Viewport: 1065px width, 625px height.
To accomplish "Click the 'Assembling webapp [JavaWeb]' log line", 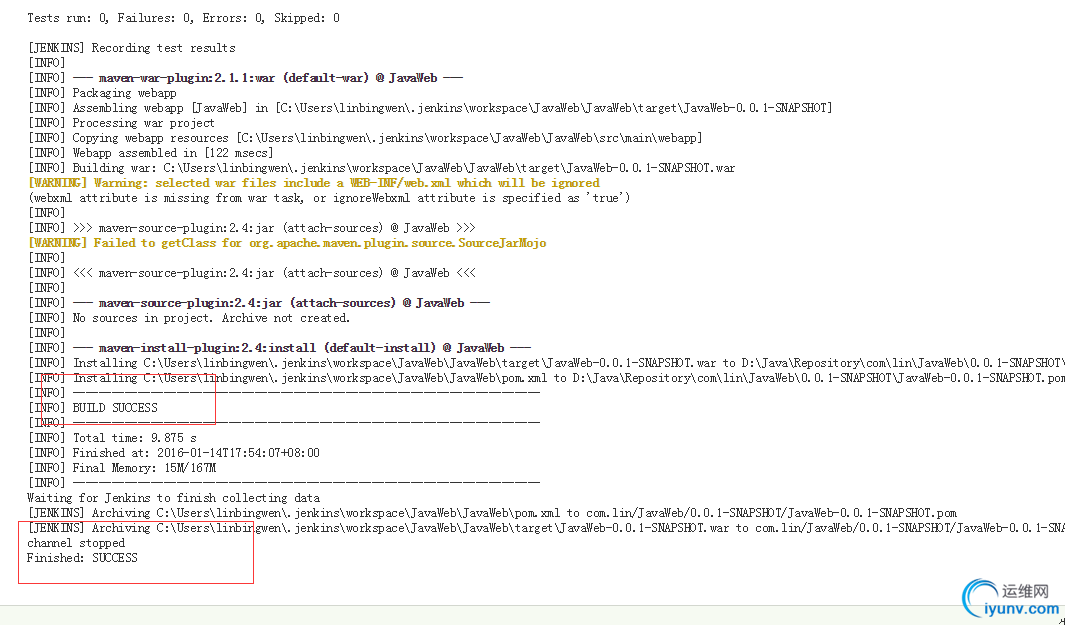I will pyautogui.click(x=430, y=108).
